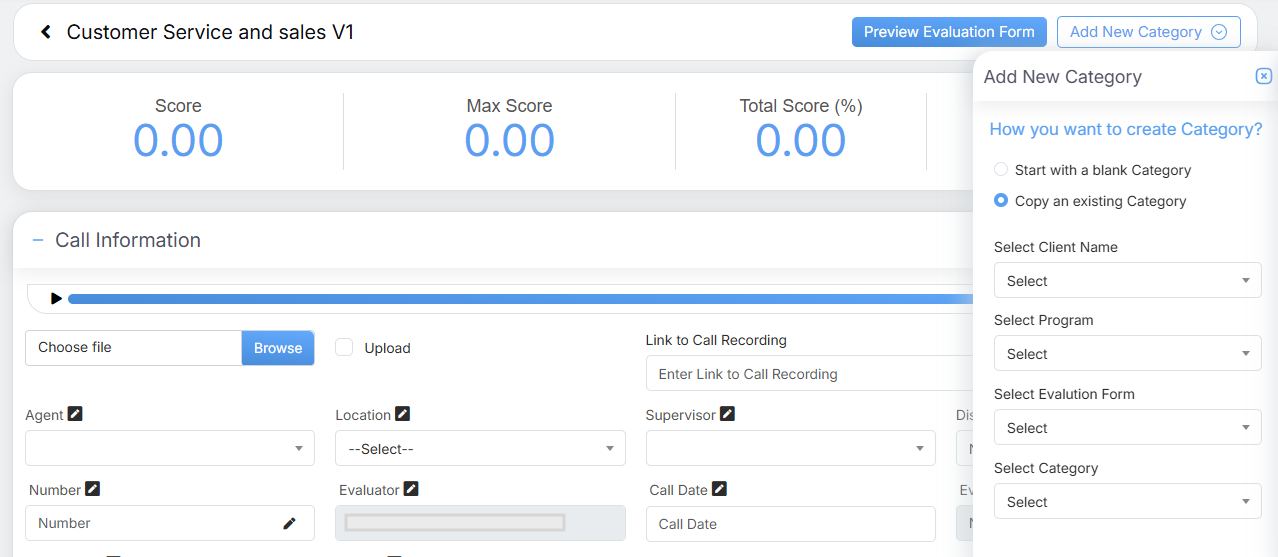Screen dimensions: 1278x557
Task: Open the Select Program dropdown
Action: (x=1127, y=354)
